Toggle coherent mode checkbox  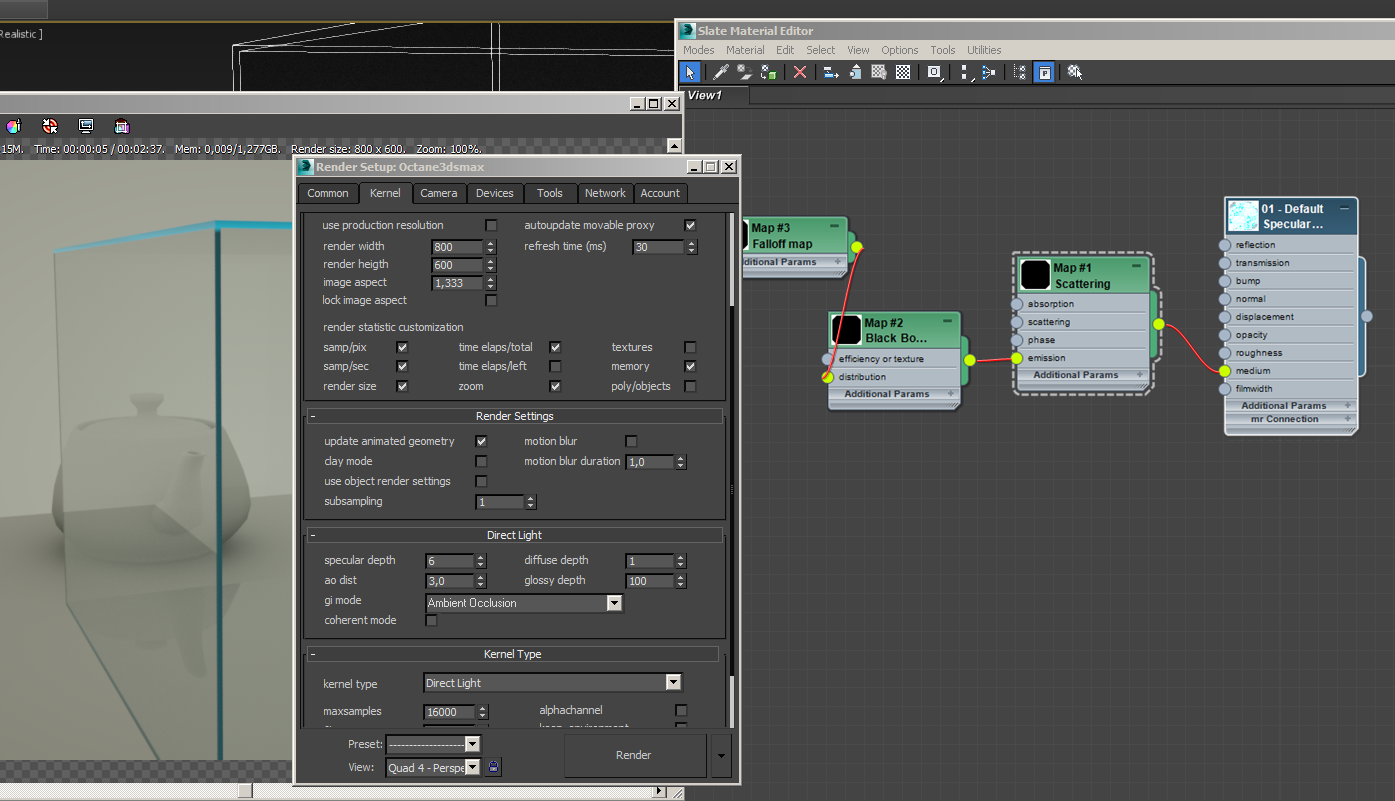[431, 620]
